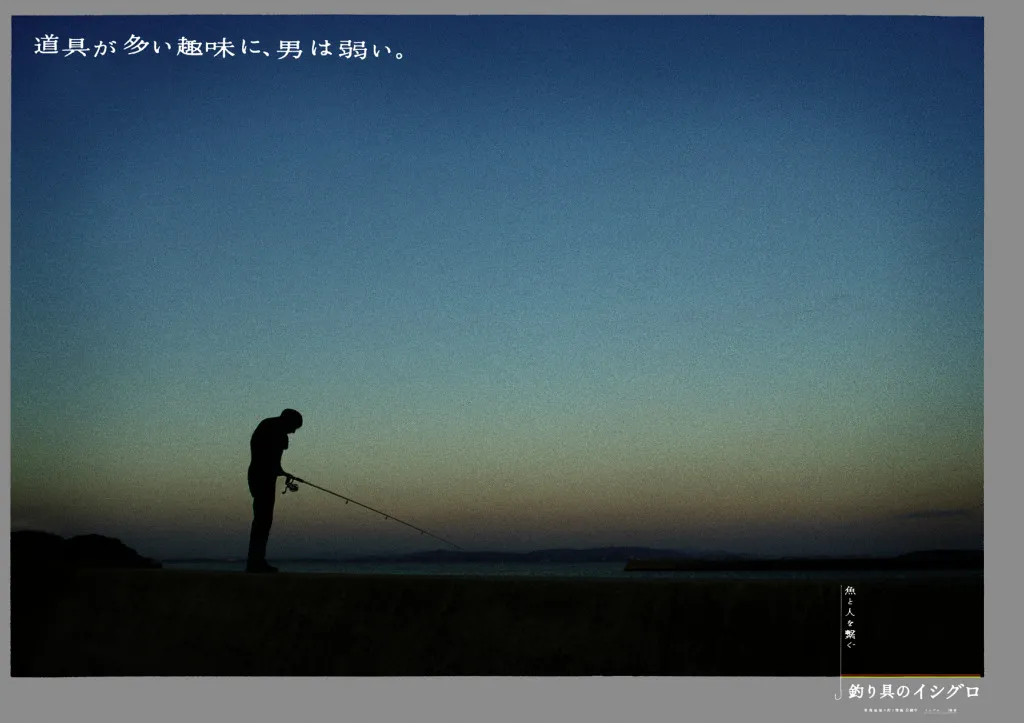Click the tiny caption line beneath the "釣り具のイシグロ" logo
This screenshot has width=1024, height=723.
(x=910, y=710)
